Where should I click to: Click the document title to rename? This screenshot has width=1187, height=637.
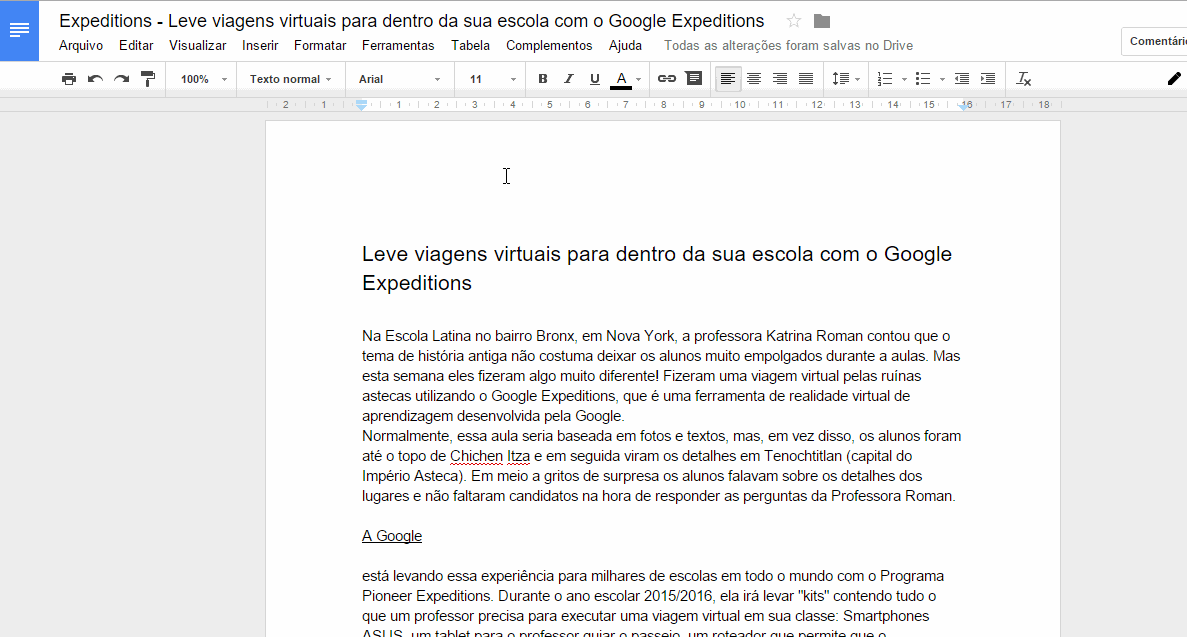412,20
